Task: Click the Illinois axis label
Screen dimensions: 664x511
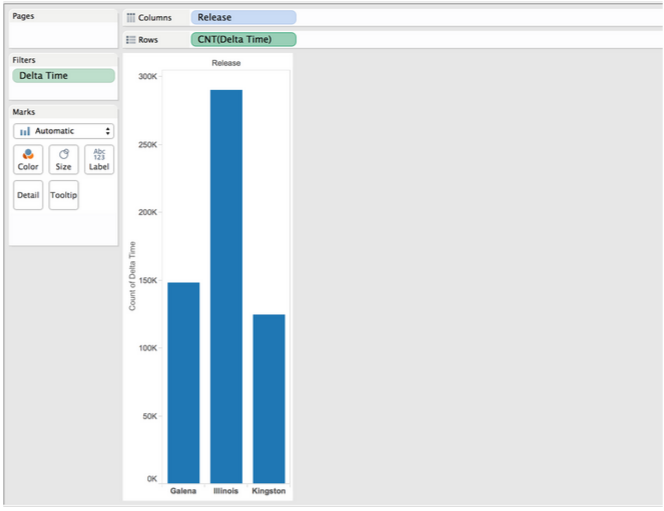Action: pyautogui.click(x=226, y=491)
